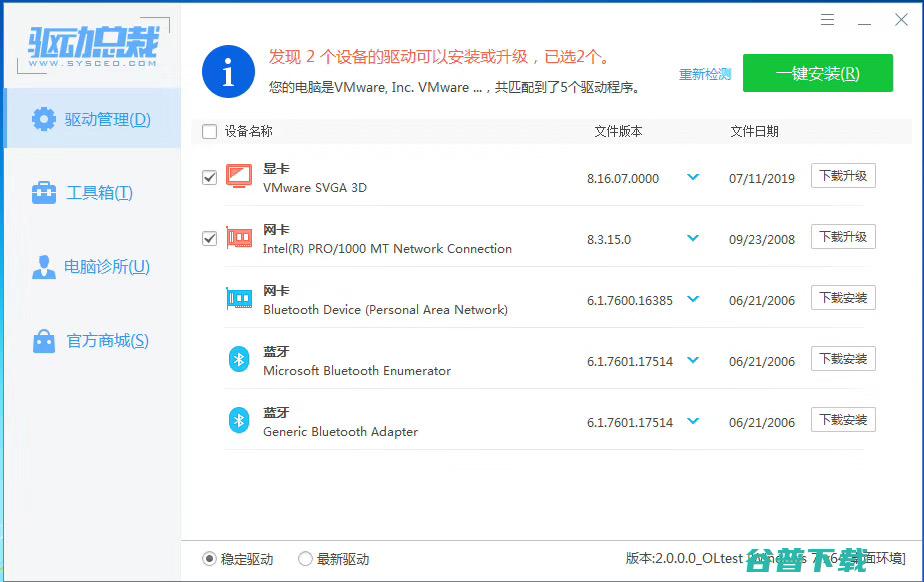924x582 pixels.
Task: Click the Intel PRO/1000 network adapter icon
Action: click(239, 236)
